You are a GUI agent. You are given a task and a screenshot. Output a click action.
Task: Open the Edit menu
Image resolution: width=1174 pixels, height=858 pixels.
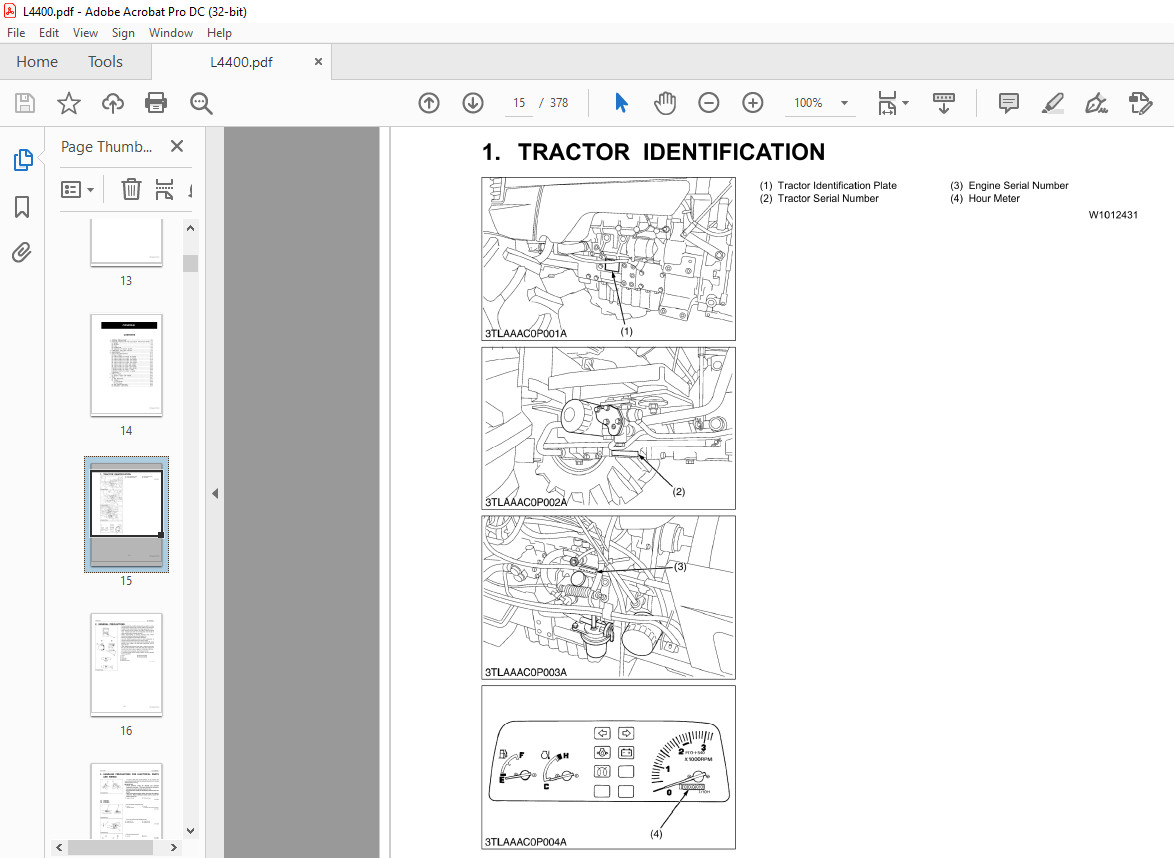[x=49, y=33]
